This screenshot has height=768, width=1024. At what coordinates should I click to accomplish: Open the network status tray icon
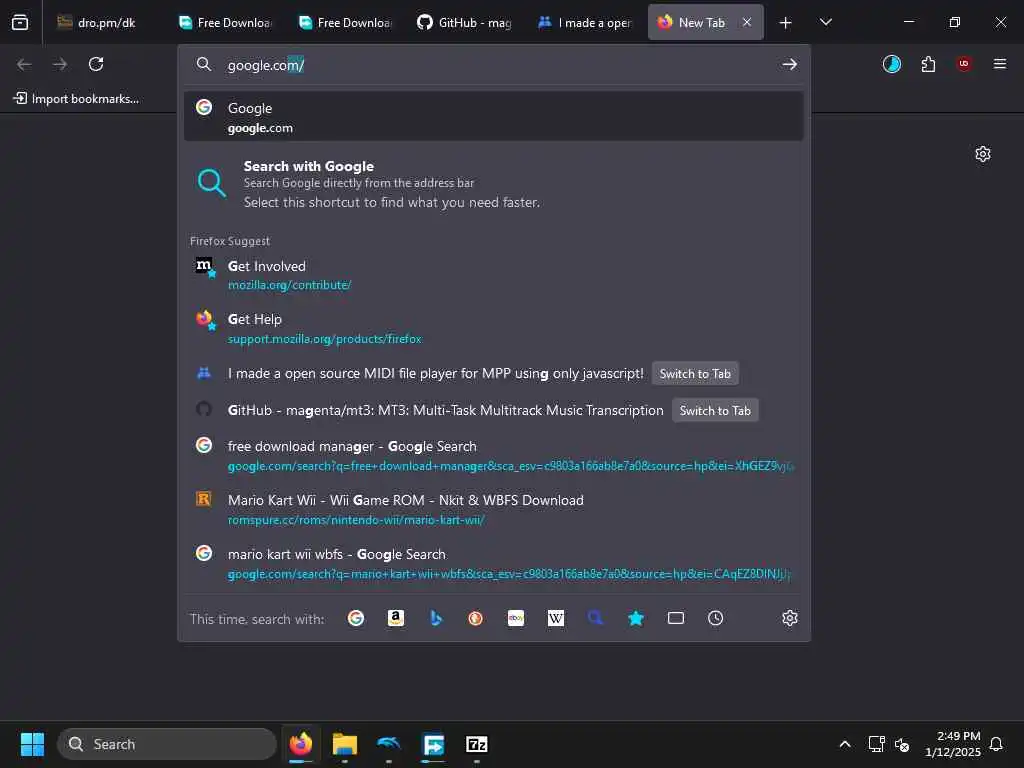click(876, 744)
